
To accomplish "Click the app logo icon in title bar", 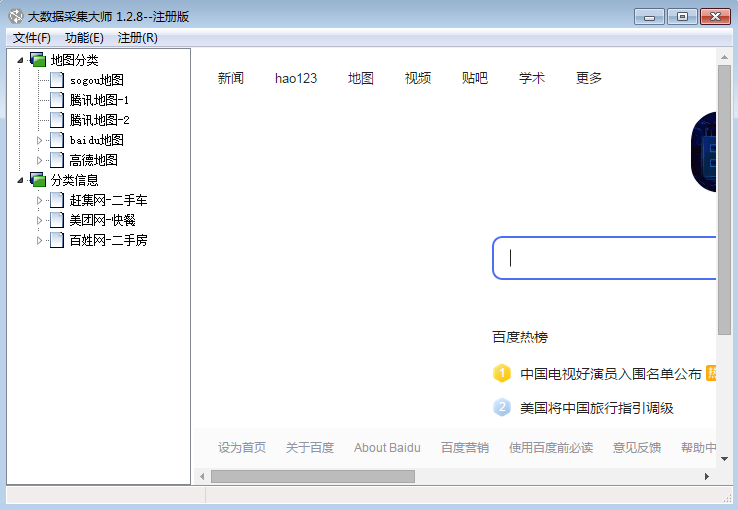I will pos(16,16).
